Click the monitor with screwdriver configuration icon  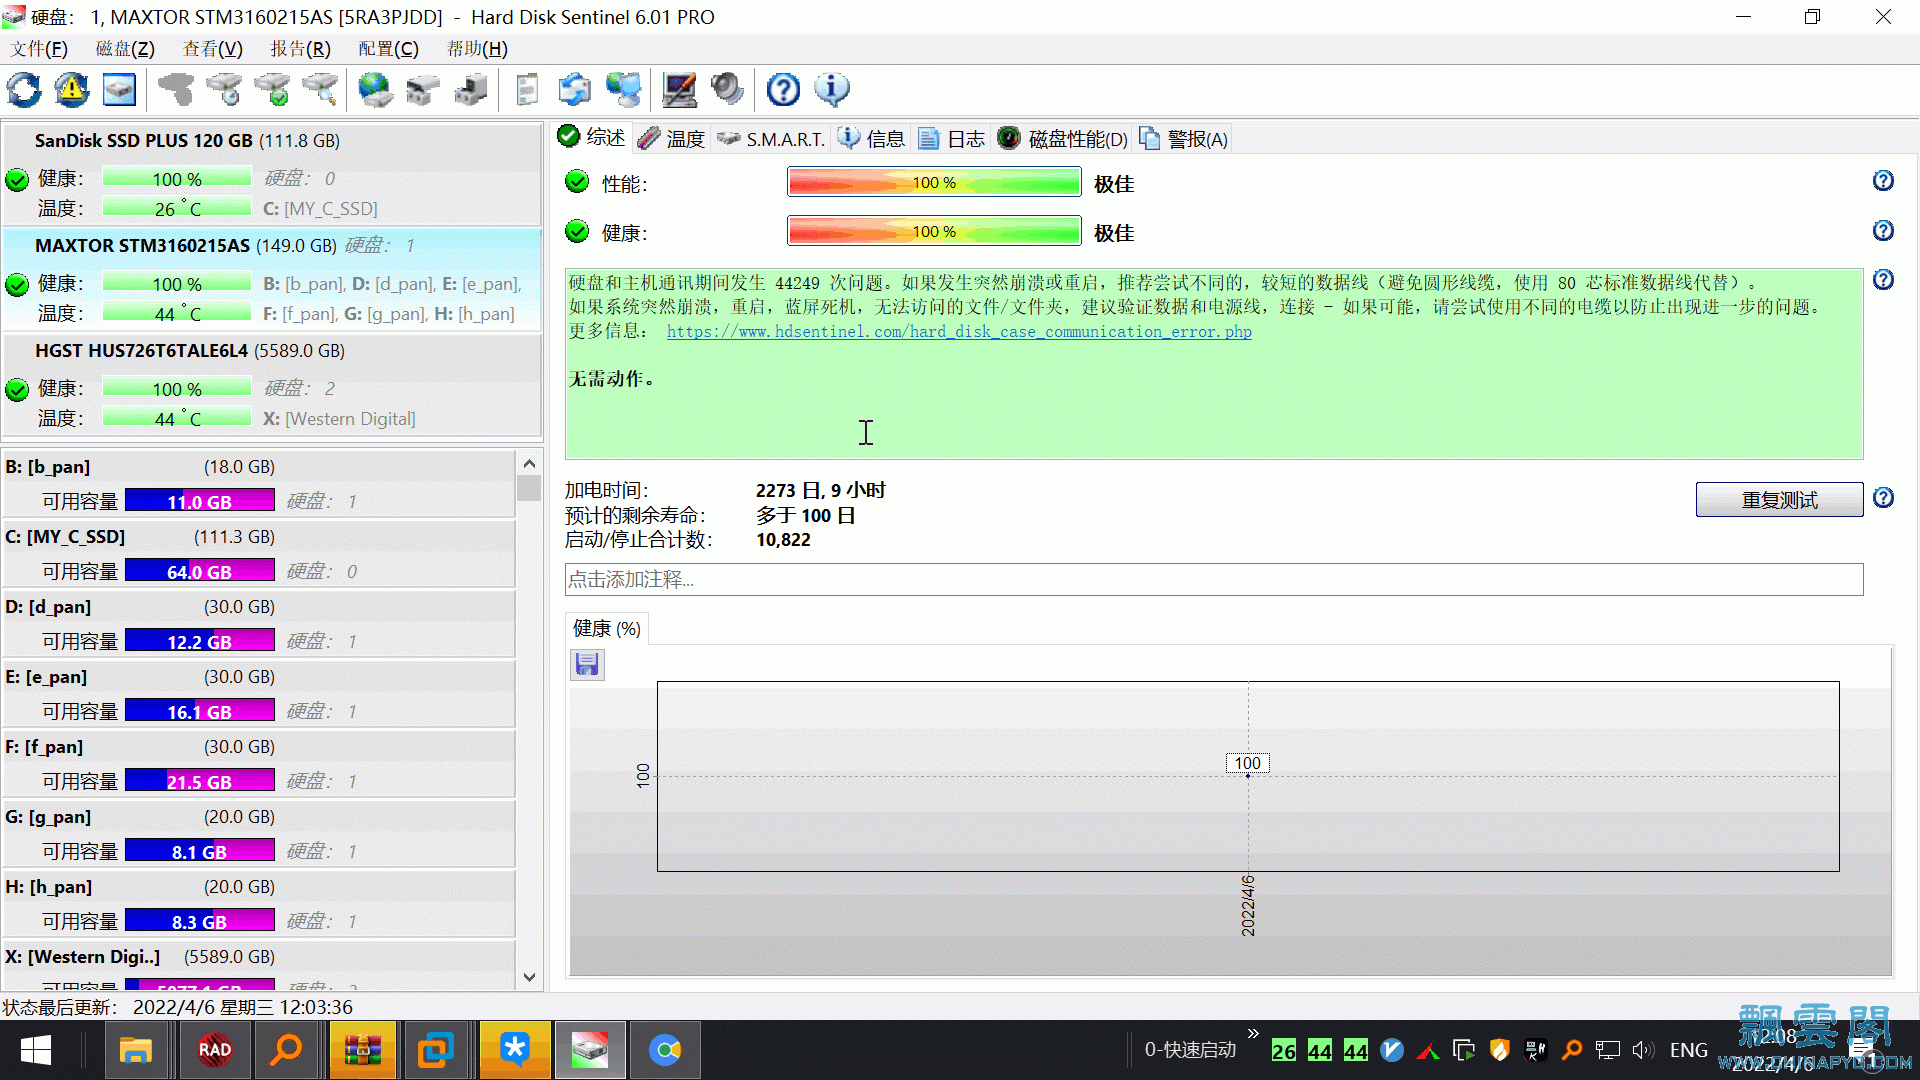point(680,90)
